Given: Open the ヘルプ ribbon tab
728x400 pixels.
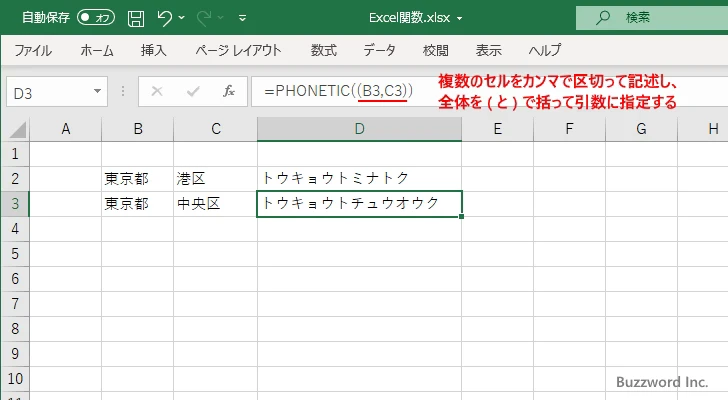Looking at the screenshot, I should [545, 50].
